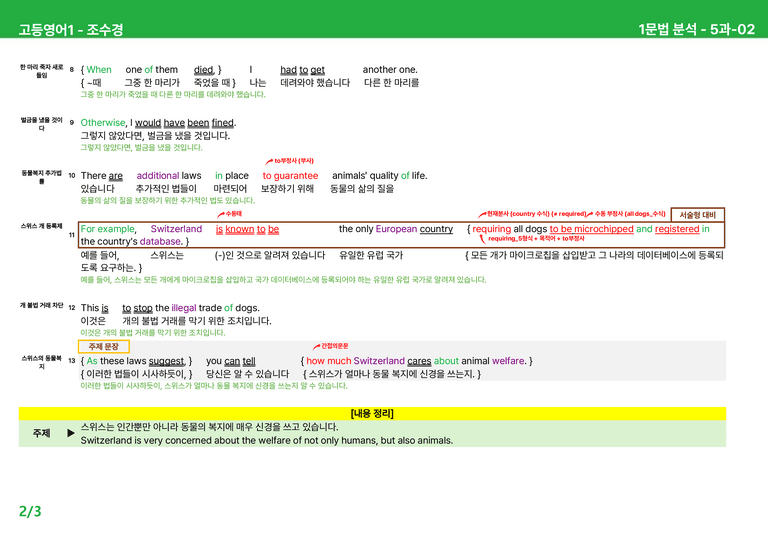This screenshot has width=768, height=543.
Task: Click the Korean summary '스위스는 인간뿐만 아니라 …'
Action: [209, 427]
